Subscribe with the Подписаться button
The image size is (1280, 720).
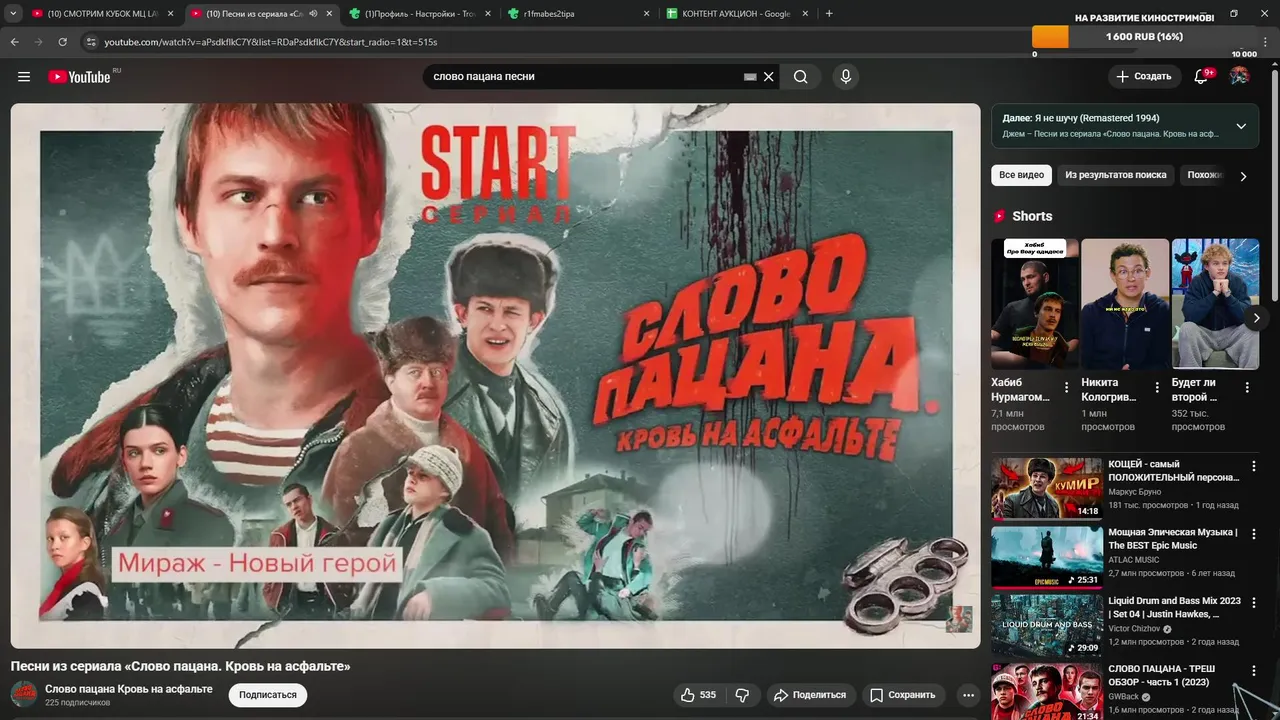[268, 695]
